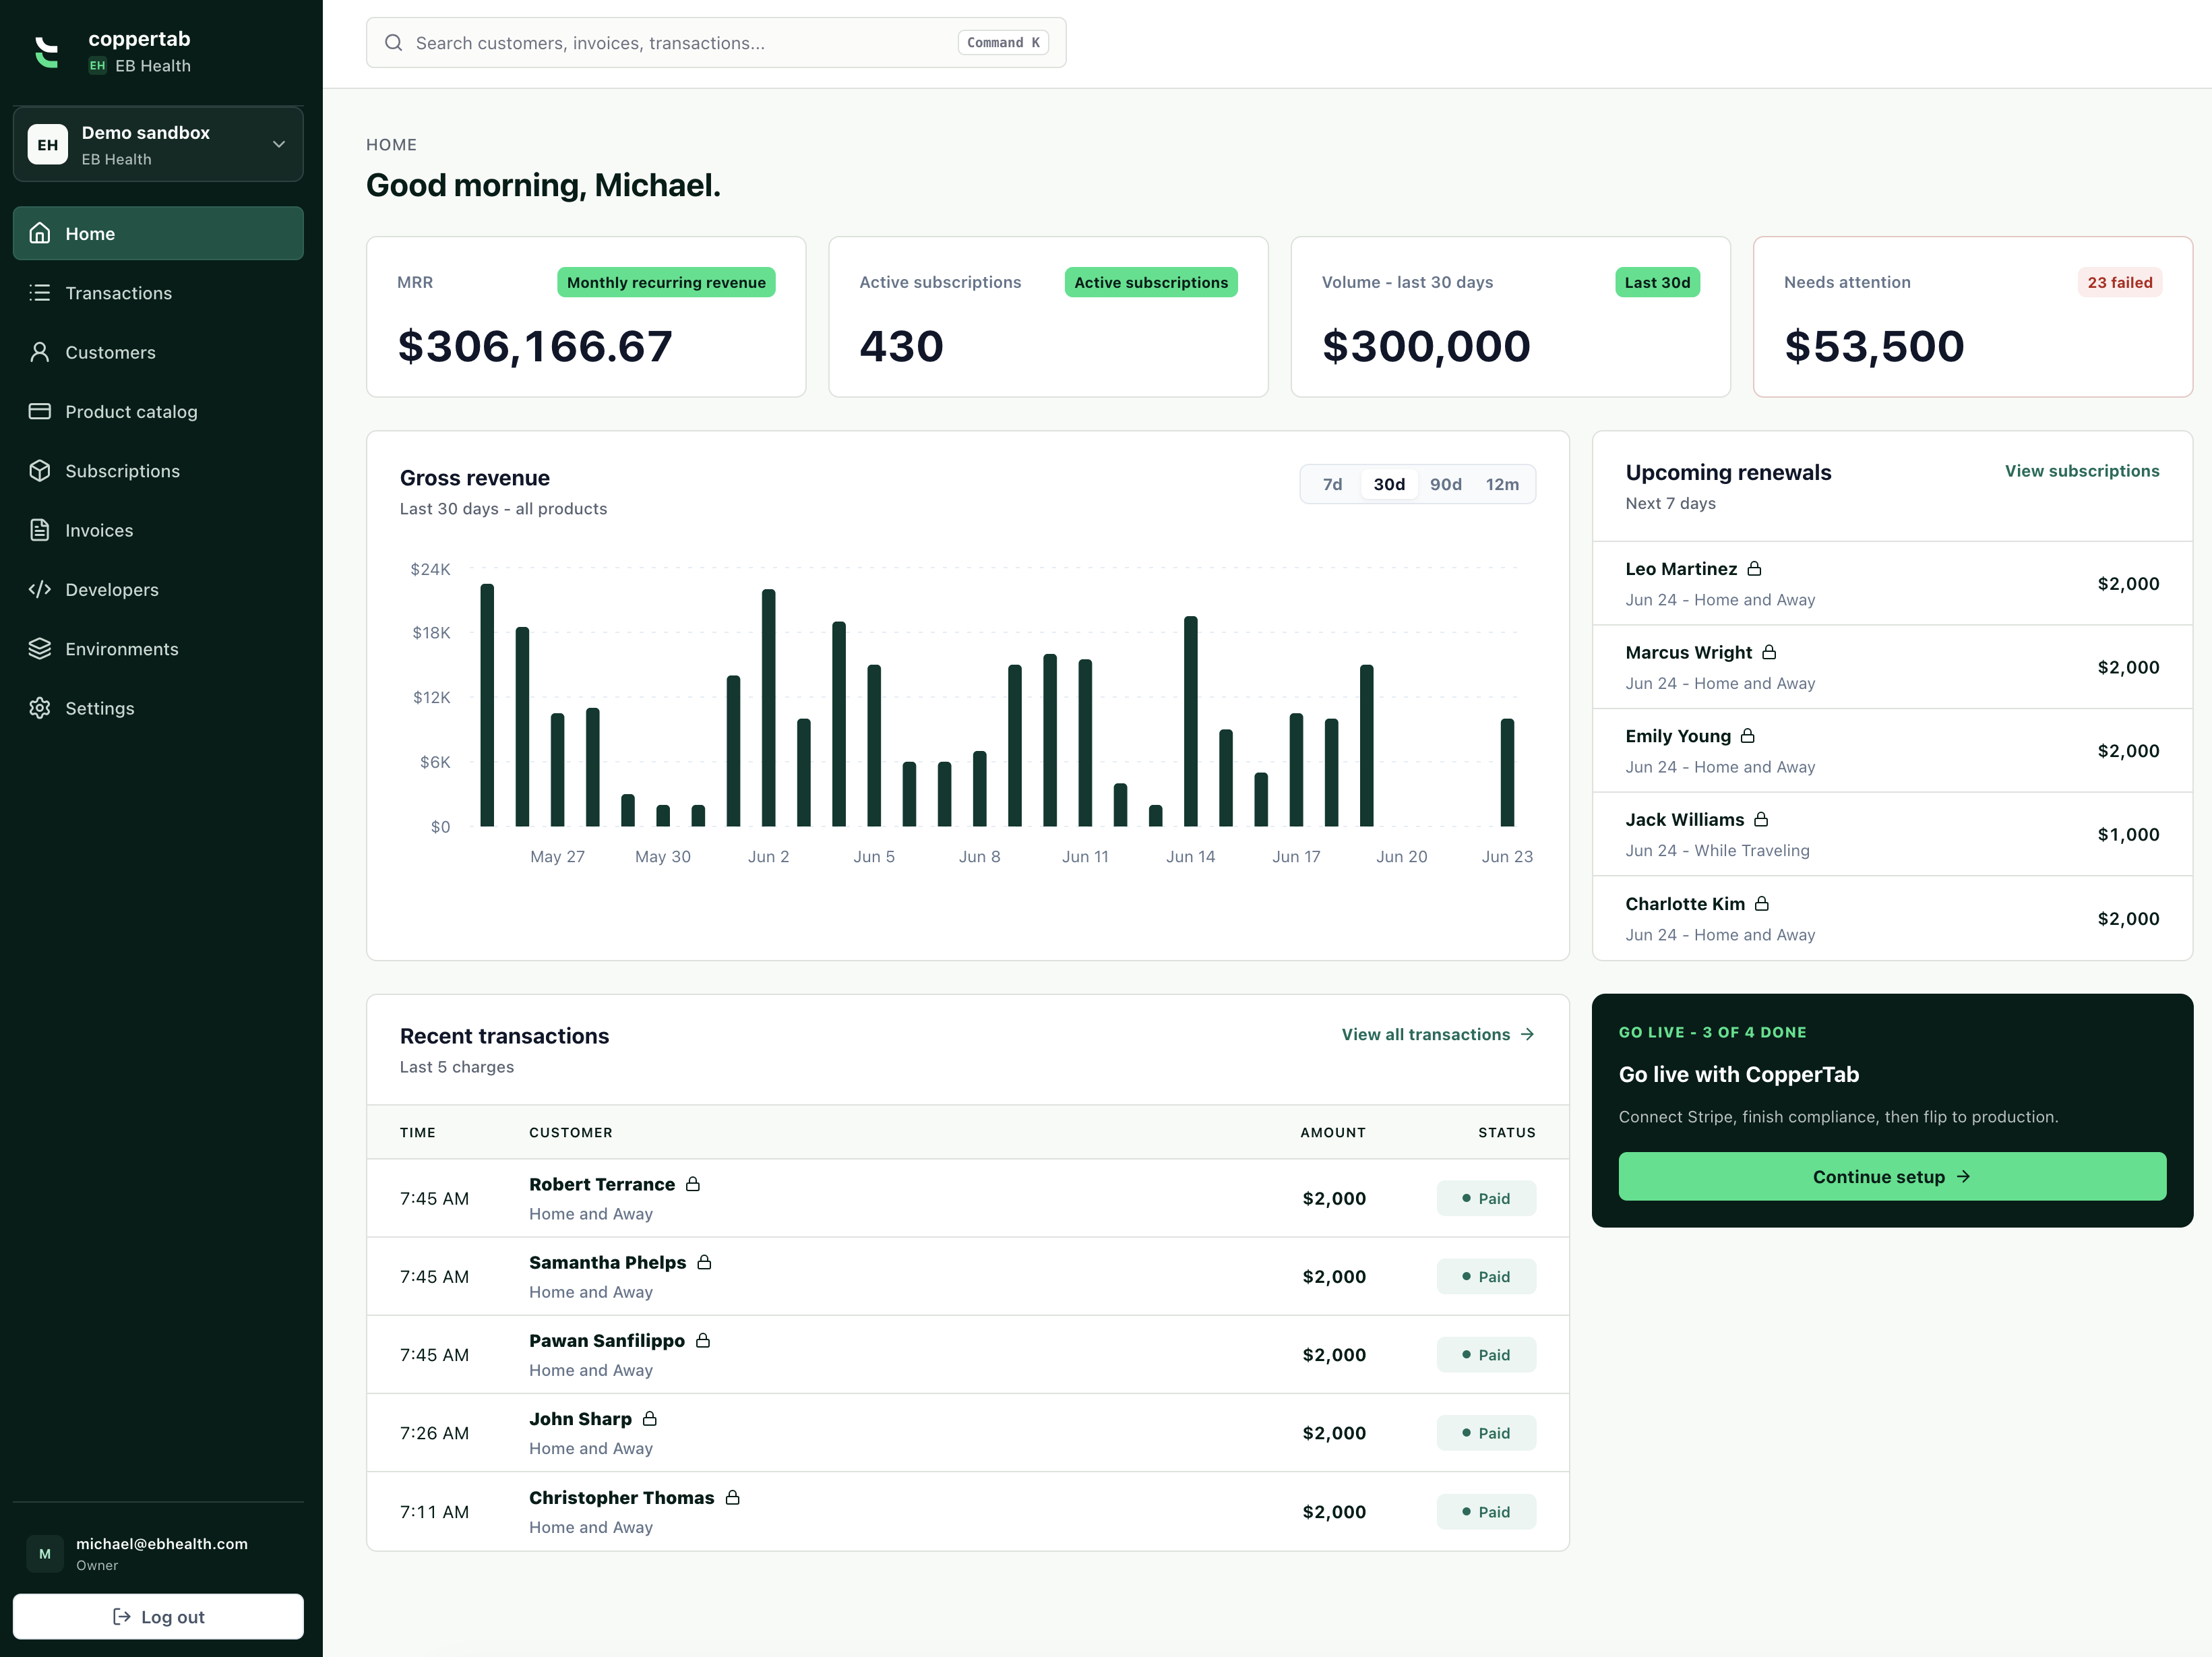Click Paid status for Robert Terrance
The width and height of the screenshot is (2212, 1657).
(x=1486, y=1198)
